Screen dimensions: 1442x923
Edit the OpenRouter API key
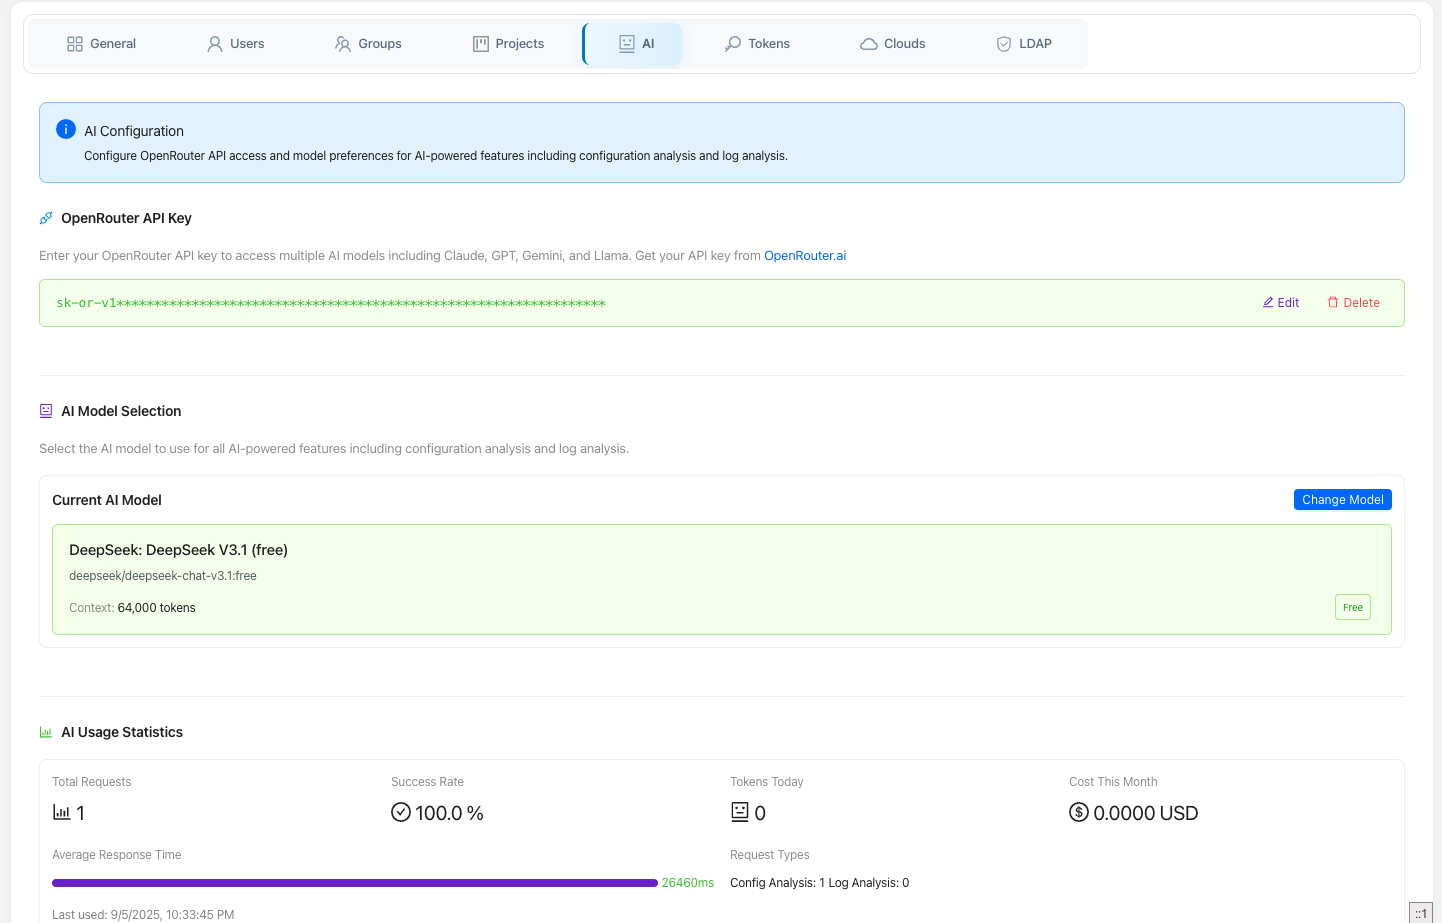(1281, 303)
